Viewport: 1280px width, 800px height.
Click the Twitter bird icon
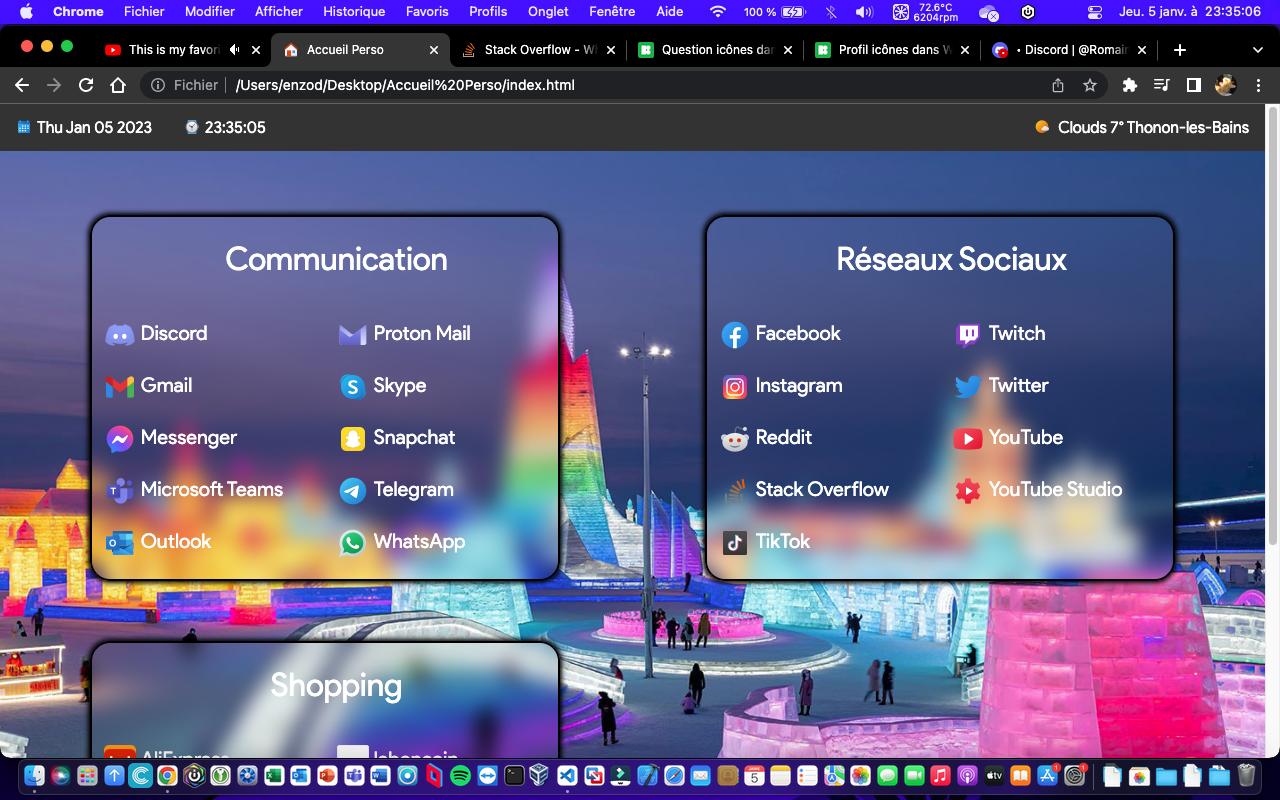[968, 386]
